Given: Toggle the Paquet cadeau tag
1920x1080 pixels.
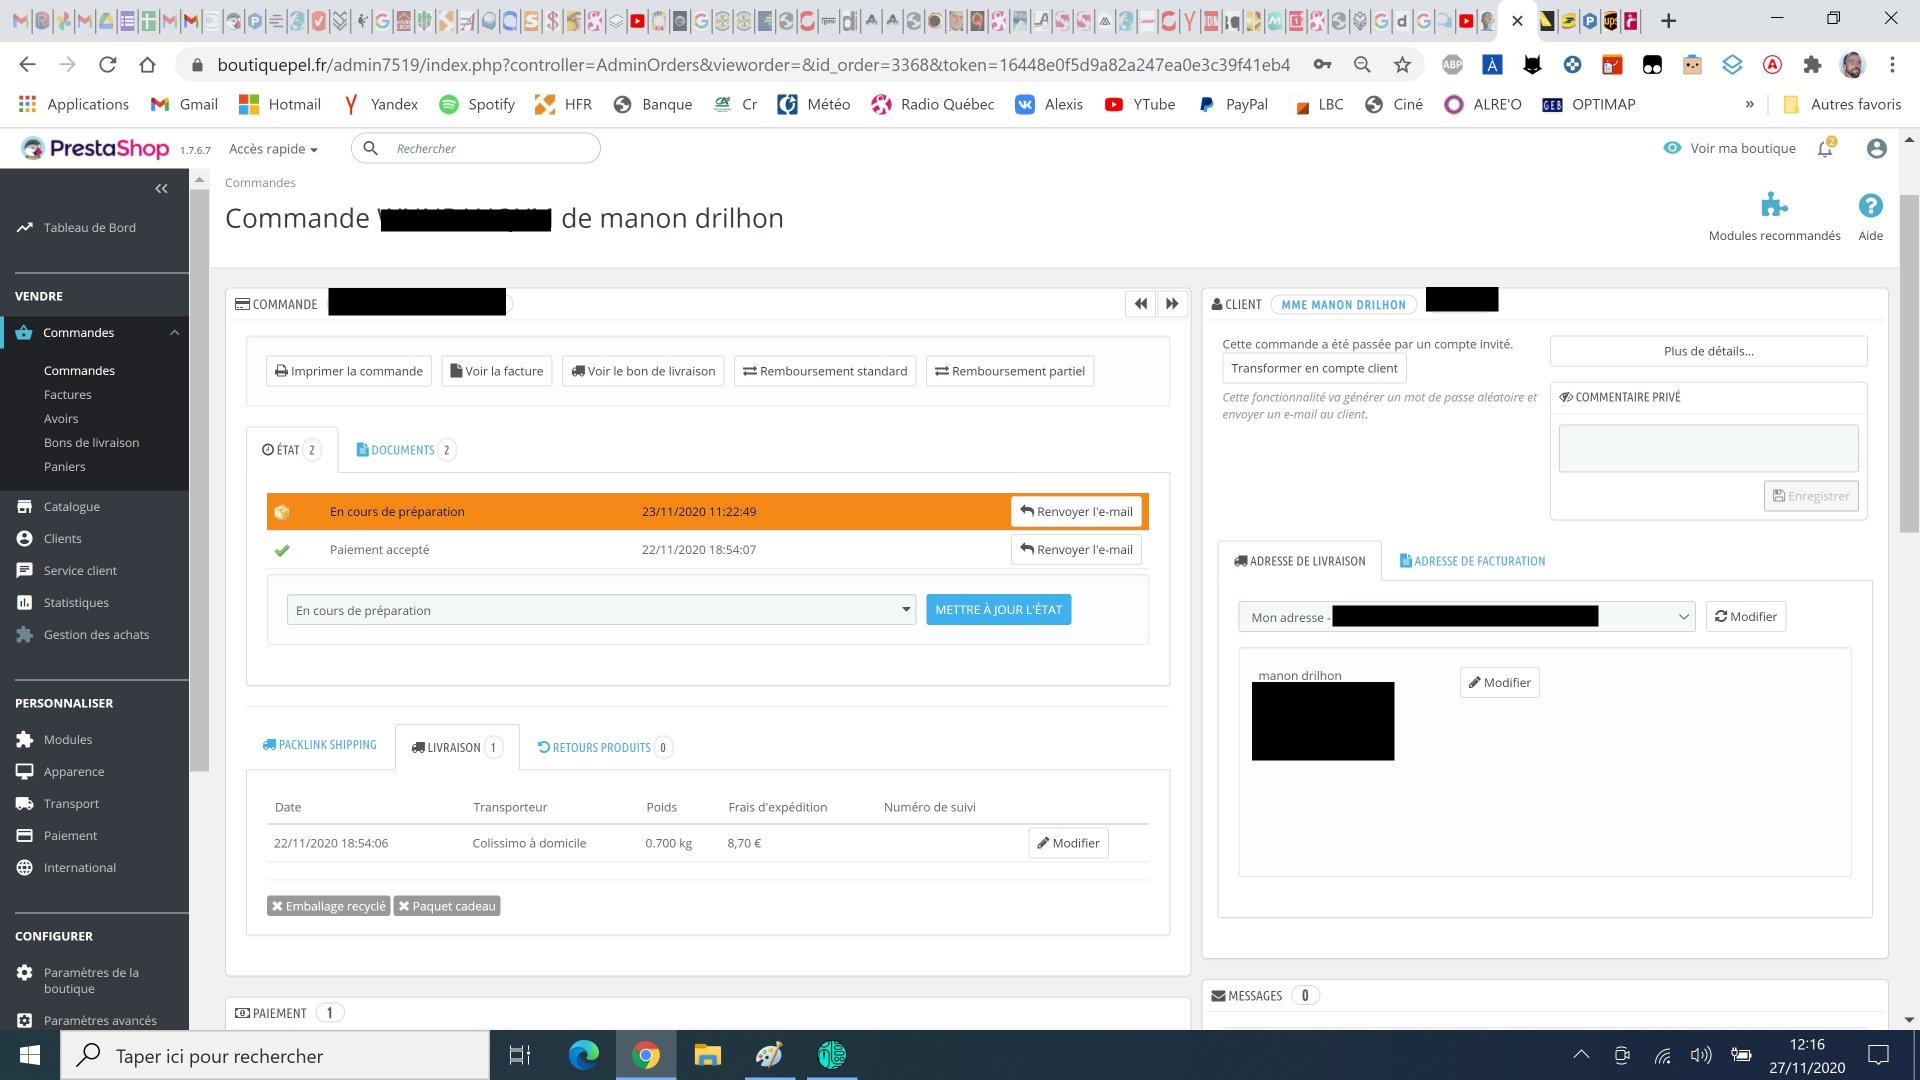Looking at the screenshot, I should click(447, 906).
